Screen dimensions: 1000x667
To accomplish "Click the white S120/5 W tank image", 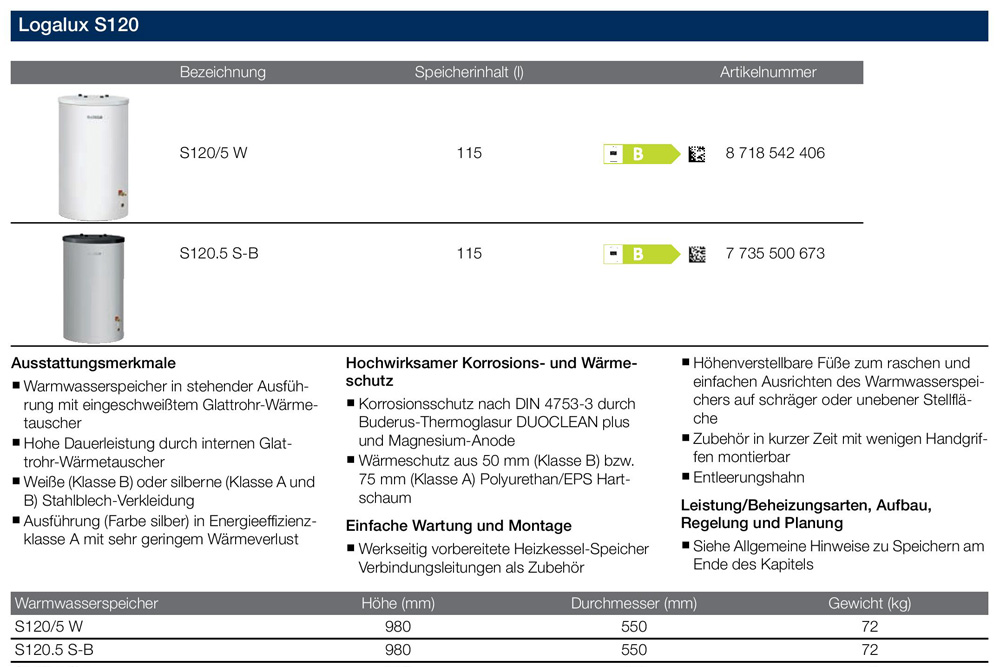I will (x=94, y=157).
